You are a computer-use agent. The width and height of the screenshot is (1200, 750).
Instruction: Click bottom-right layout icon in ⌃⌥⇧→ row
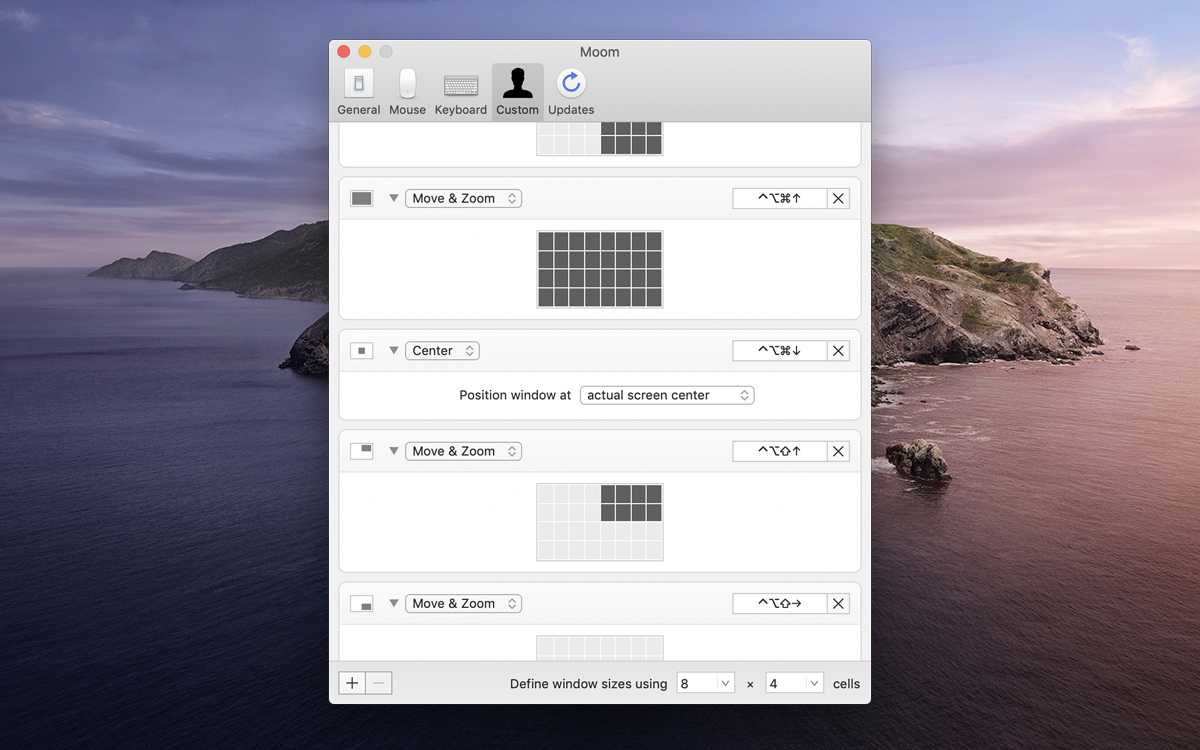coord(362,604)
